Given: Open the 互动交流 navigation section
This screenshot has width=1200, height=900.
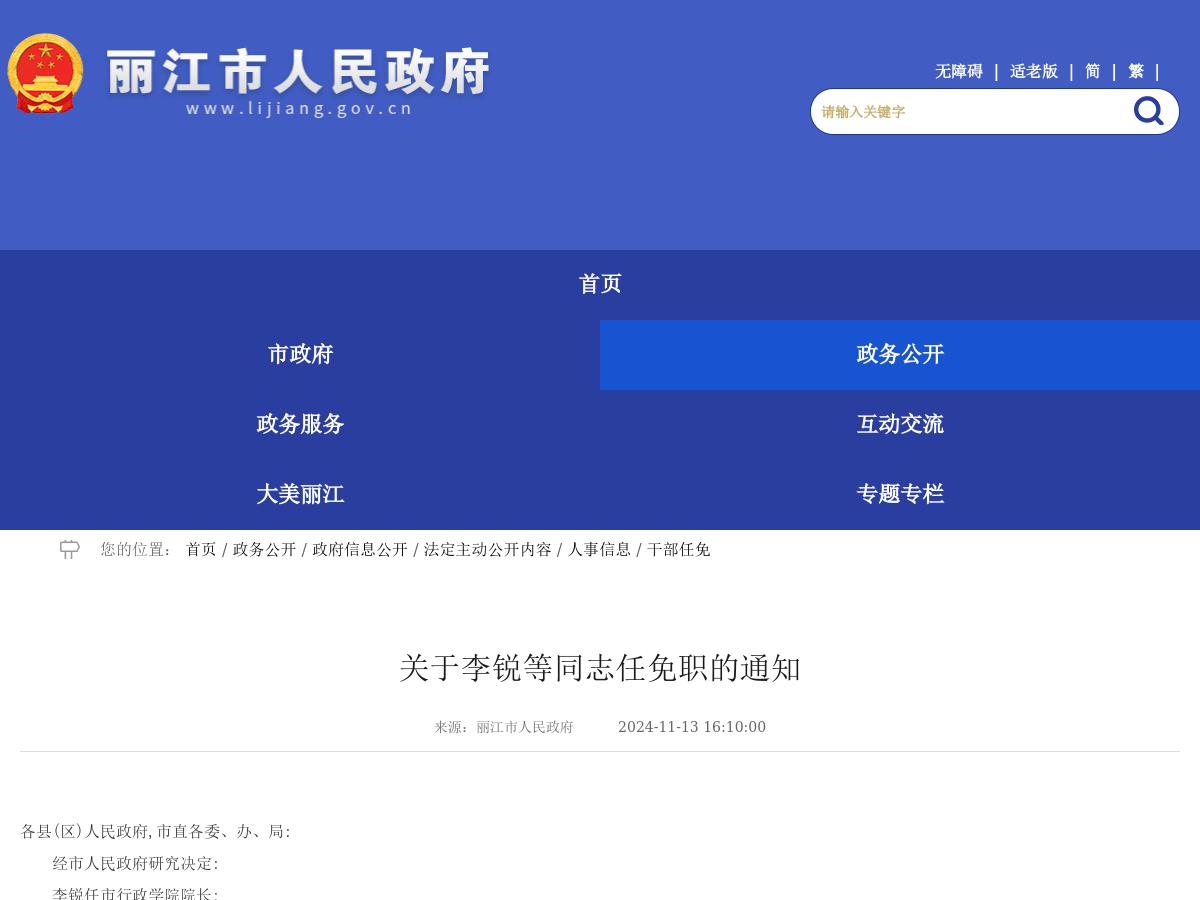Looking at the screenshot, I should point(899,424).
